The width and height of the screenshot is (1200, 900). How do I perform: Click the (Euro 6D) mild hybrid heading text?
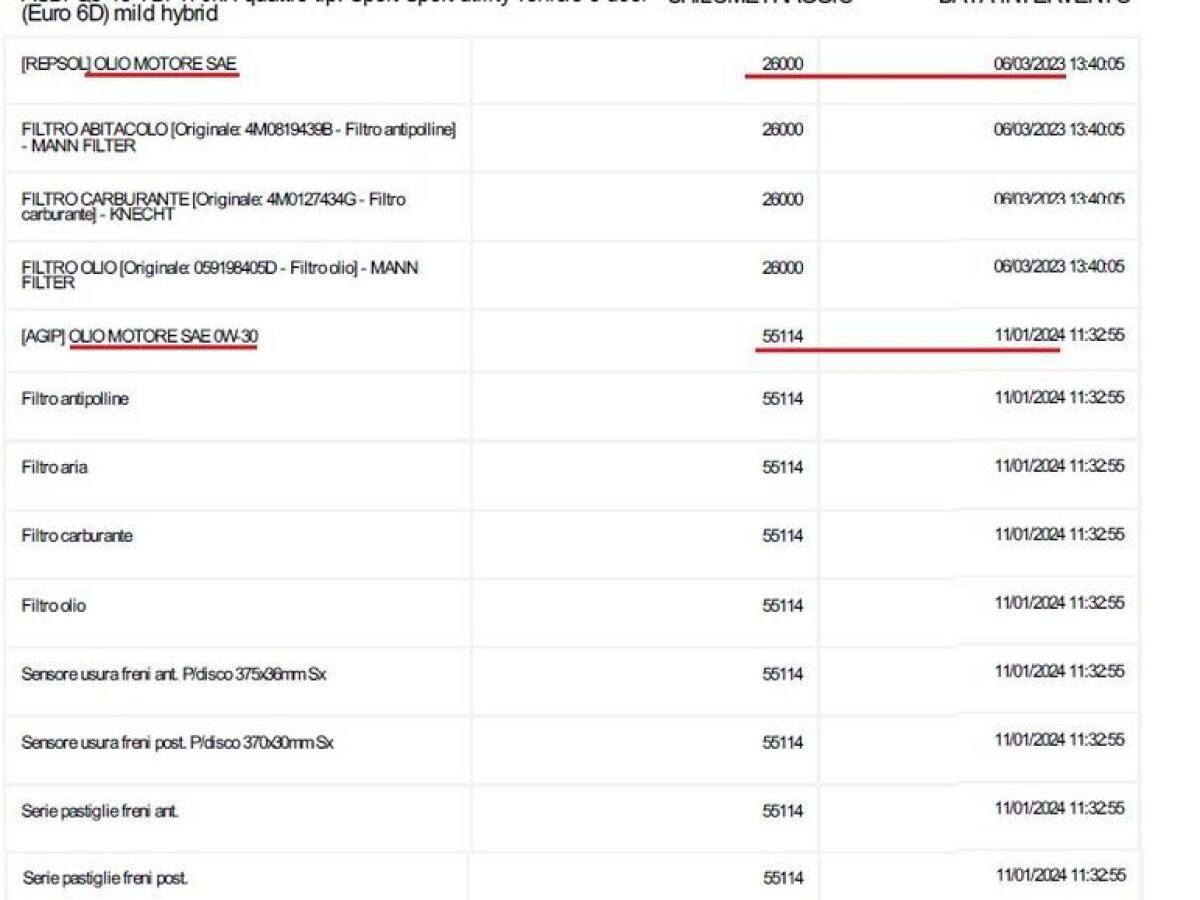pos(119,15)
